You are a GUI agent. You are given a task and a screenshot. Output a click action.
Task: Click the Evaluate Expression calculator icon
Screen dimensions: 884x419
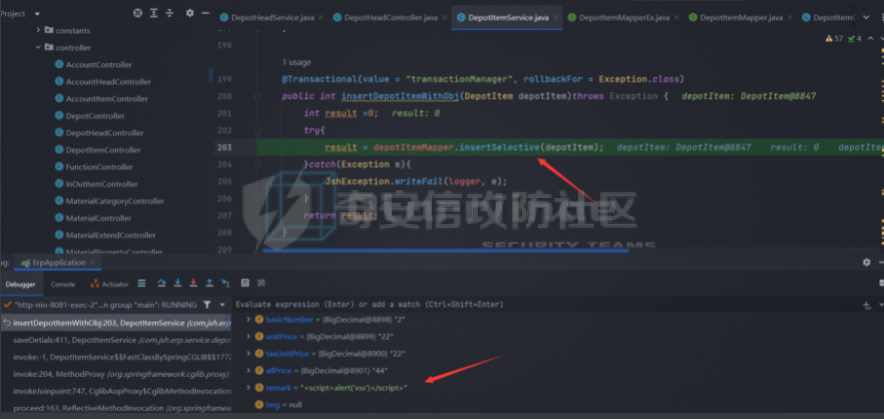coord(245,283)
